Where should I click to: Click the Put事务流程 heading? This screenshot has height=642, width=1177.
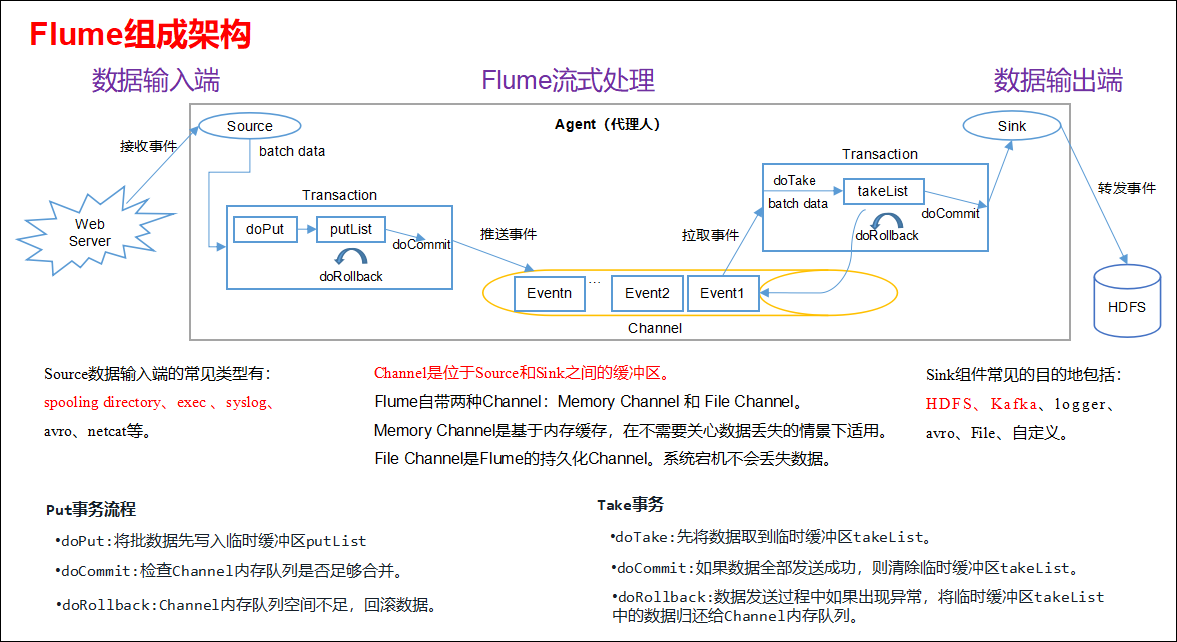click(91, 509)
